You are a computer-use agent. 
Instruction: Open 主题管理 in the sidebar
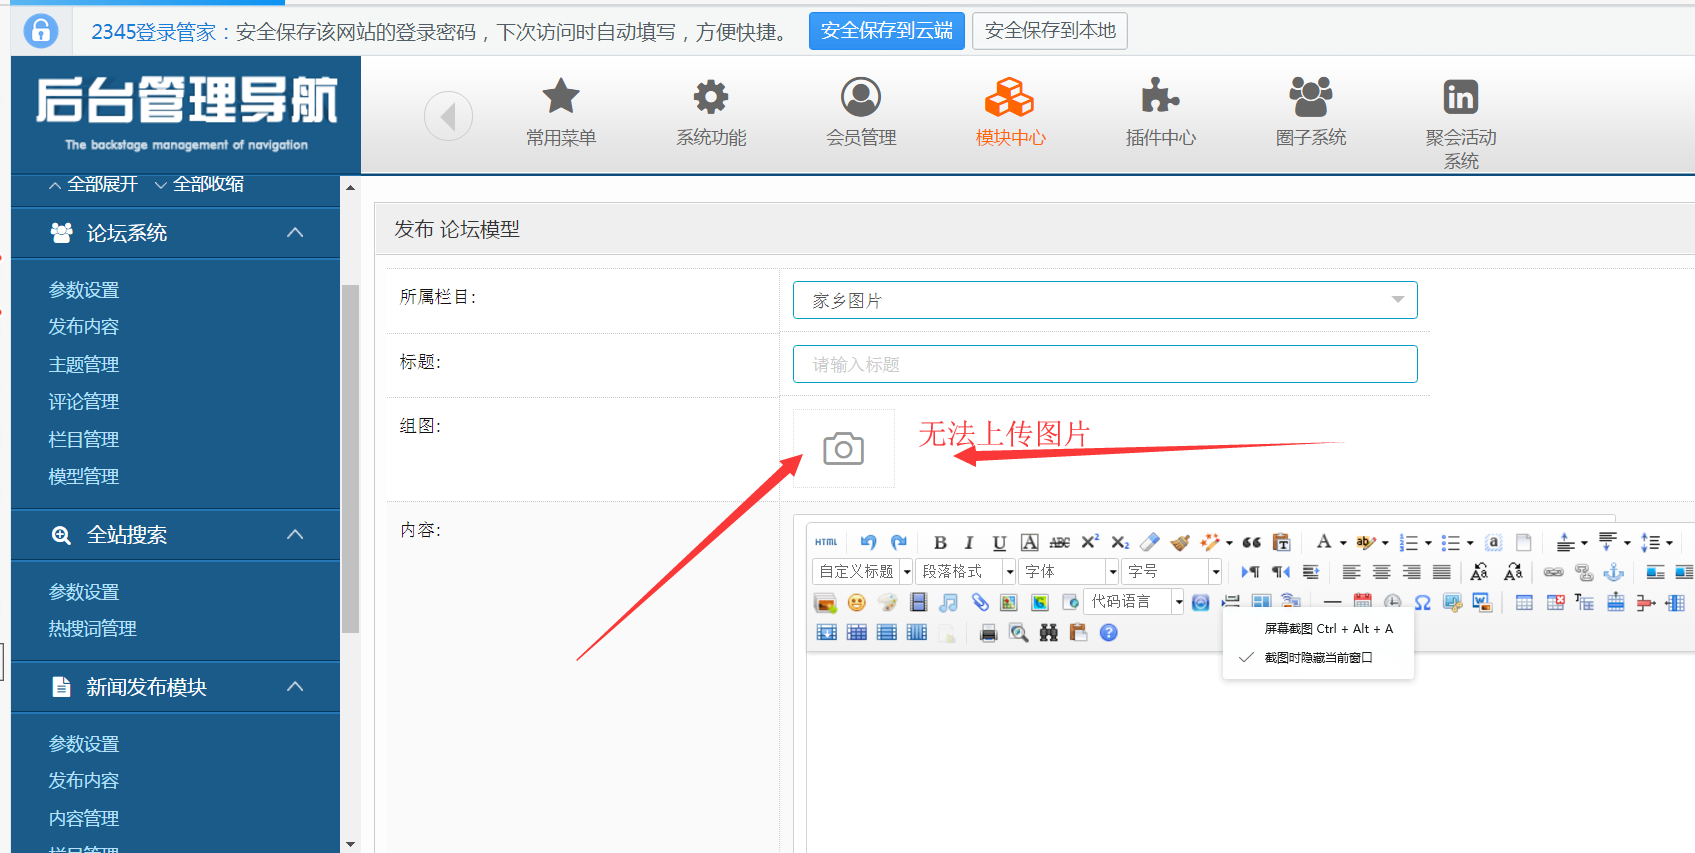coord(84,365)
